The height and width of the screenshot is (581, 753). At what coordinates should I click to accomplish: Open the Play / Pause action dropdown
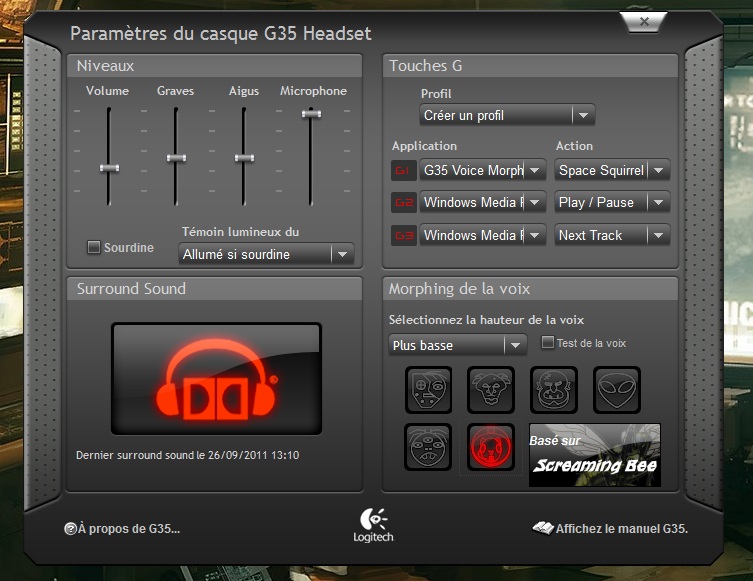tap(612, 203)
